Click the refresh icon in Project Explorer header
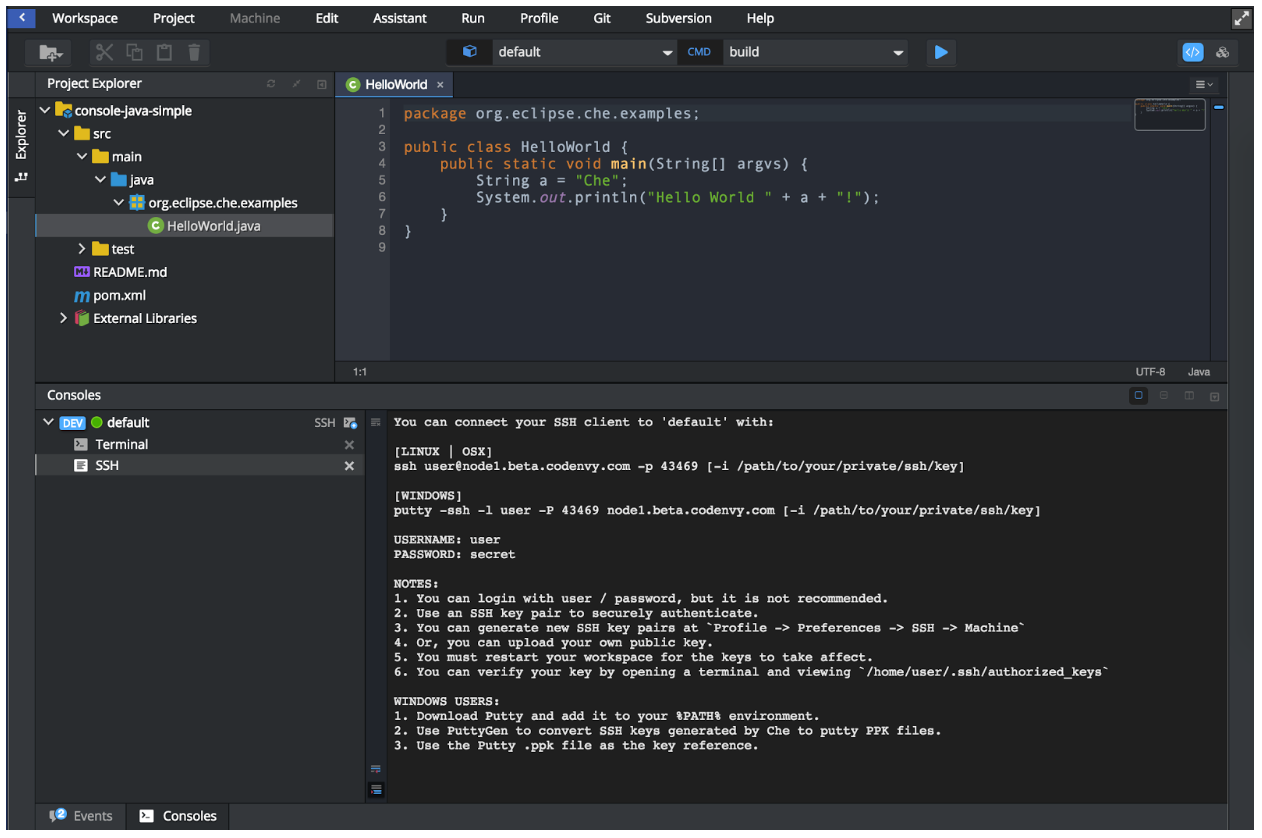 coord(271,84)
